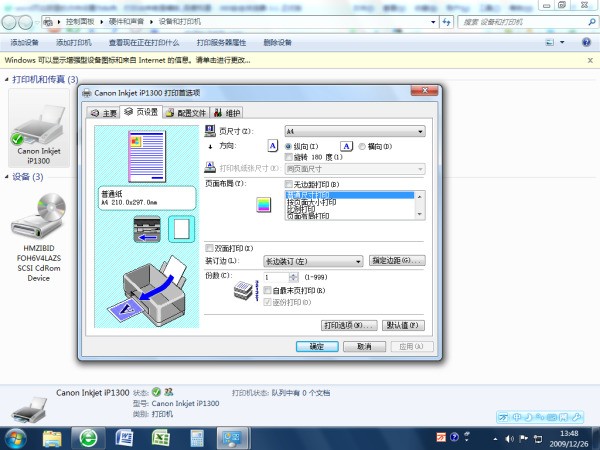Image resolution: width=600 pixels, height=450 pixels.
Task: Select the 页设置 tab
Action: point(141,112)
